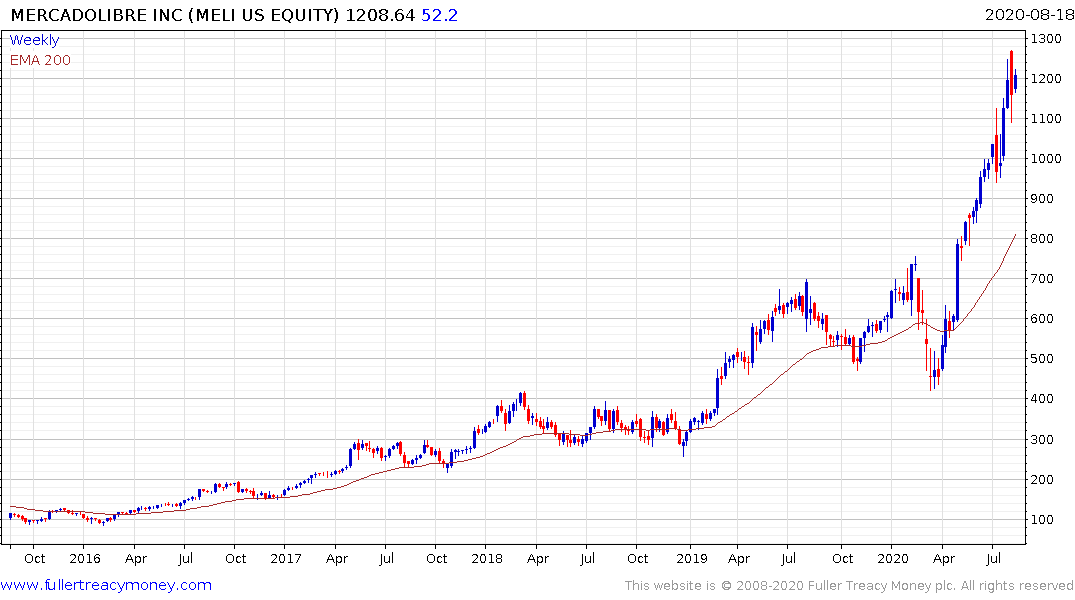The image size is (1075, 600).
Task: Click the 1300 price axis label
Action: [x=1046, y=38]
